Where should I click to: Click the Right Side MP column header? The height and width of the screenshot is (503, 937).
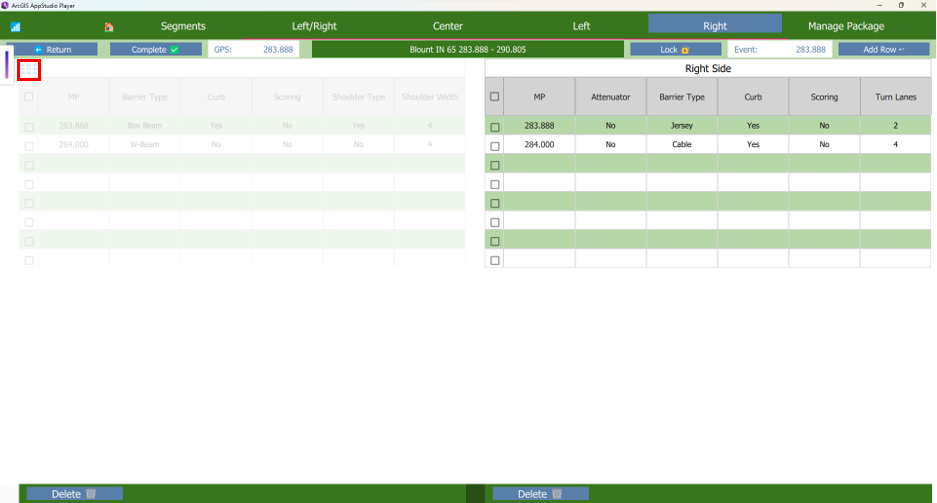(539, 97)
